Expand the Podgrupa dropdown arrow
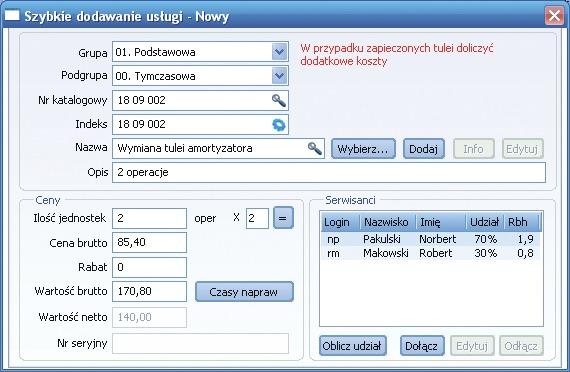Image resolution: width=570 pixels, height=372 pixels. pyautogui.click(x=279, y=76)
